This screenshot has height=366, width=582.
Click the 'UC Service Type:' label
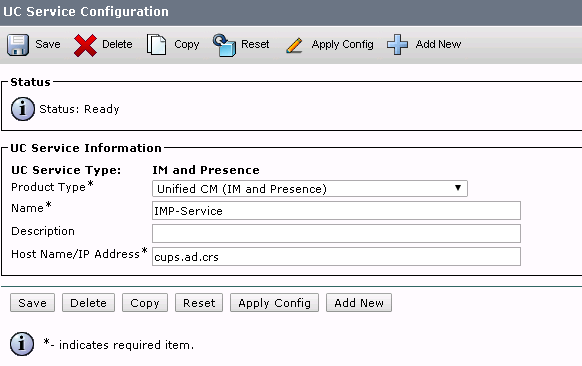pyautogui.click(x=66, y=170)
